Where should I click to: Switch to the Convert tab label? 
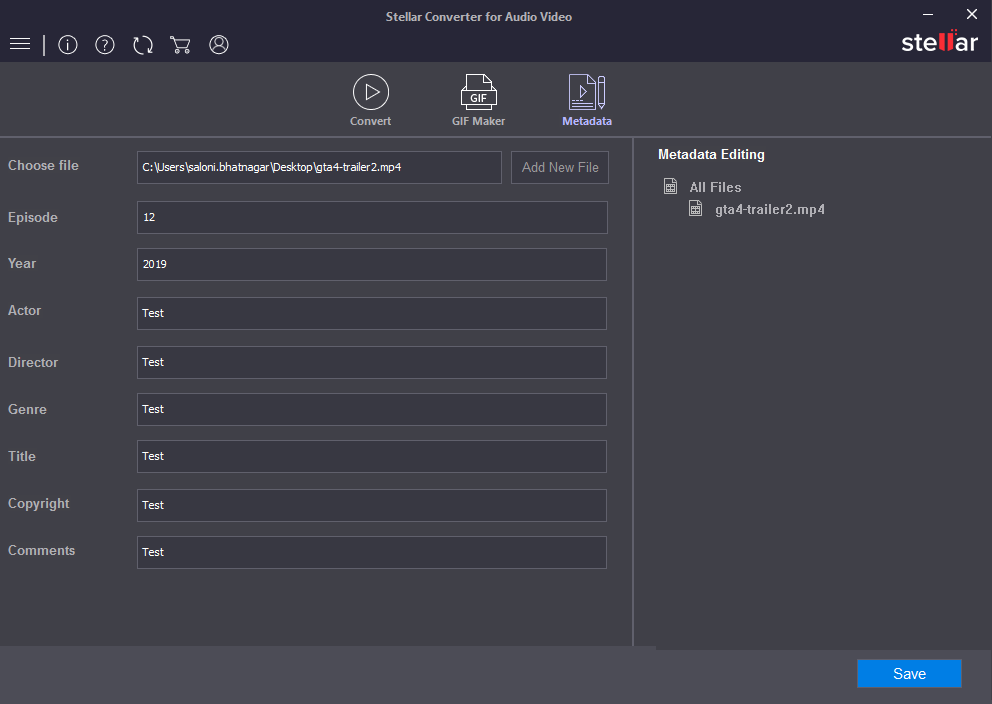(x=371, y=121)
